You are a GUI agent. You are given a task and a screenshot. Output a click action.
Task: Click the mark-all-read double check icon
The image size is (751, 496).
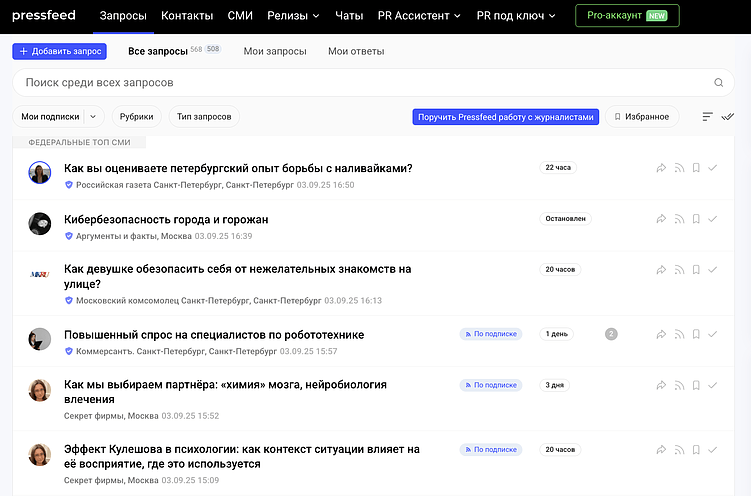click(x=728, y=117)
